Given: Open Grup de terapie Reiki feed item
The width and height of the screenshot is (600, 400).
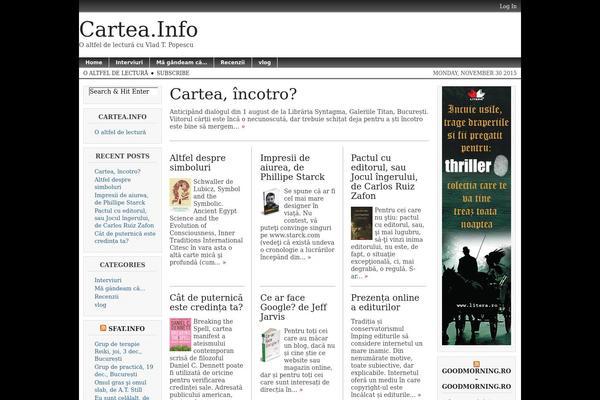Looking at the screenshot, I should pyautogui.click(x=118, y=351).
